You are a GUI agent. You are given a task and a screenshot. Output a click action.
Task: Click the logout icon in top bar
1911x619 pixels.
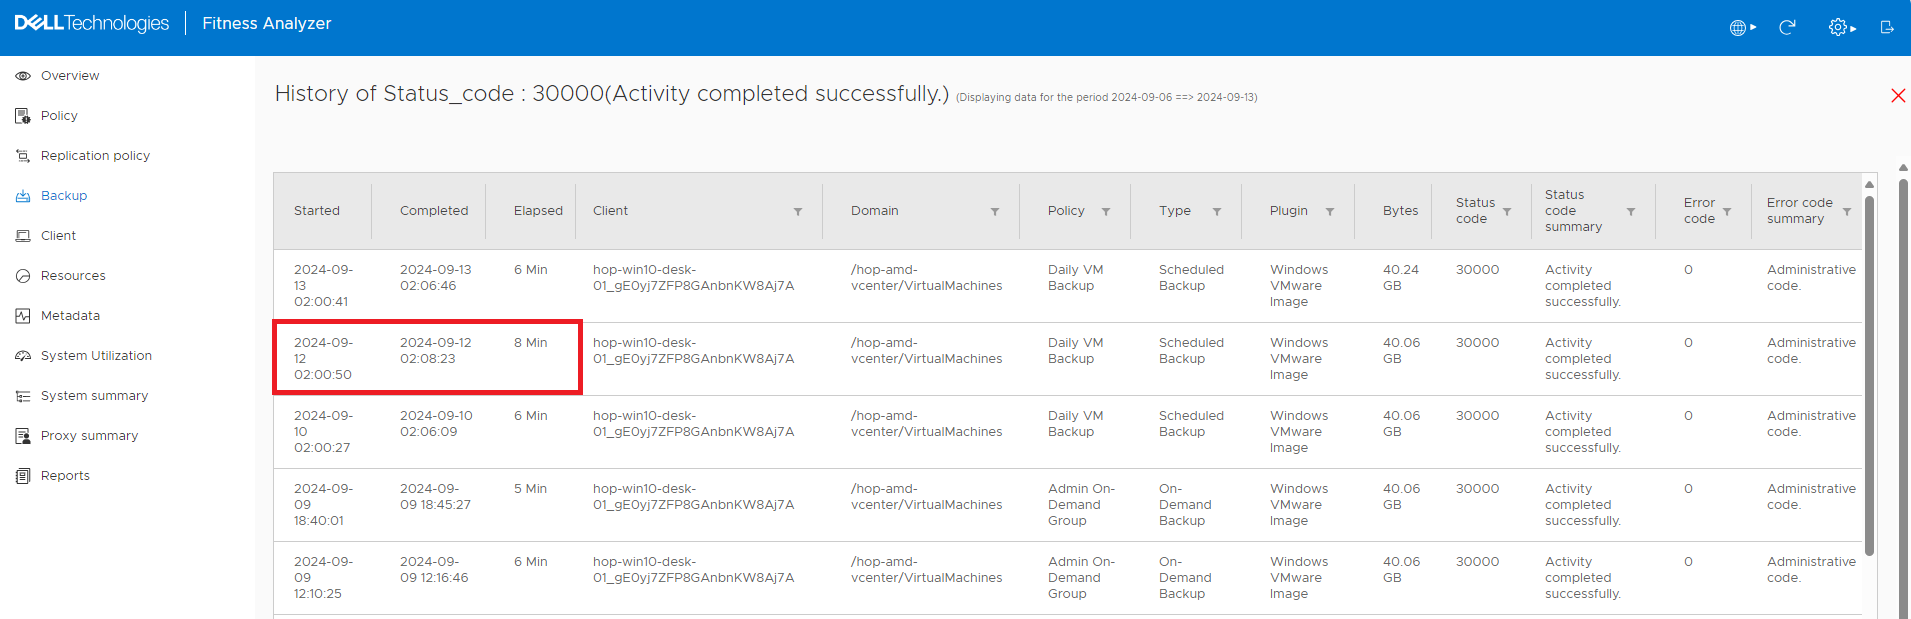[1887, 27]
